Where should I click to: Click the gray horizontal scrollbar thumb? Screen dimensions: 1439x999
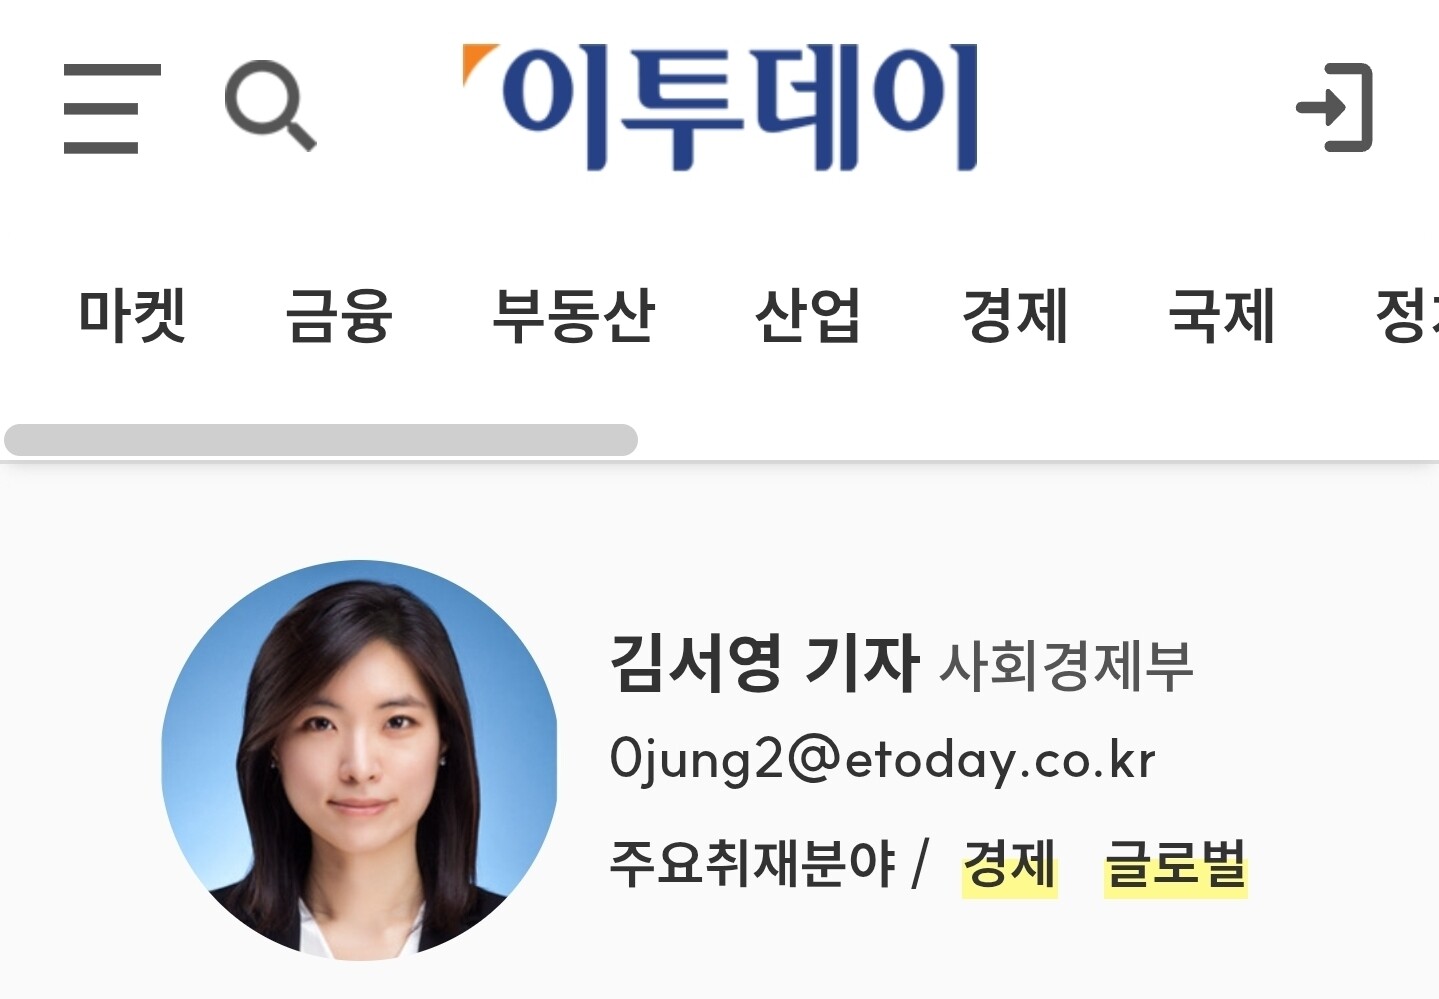coord(321,440)
